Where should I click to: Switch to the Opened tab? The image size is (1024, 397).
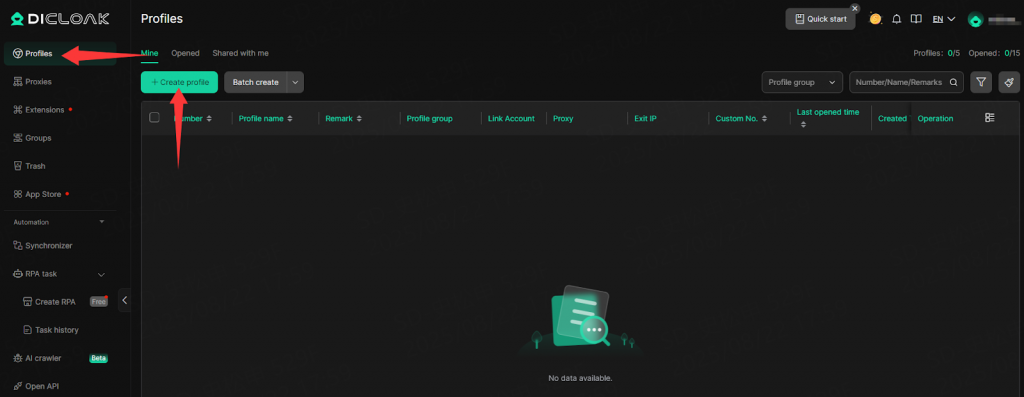(185, 53)
